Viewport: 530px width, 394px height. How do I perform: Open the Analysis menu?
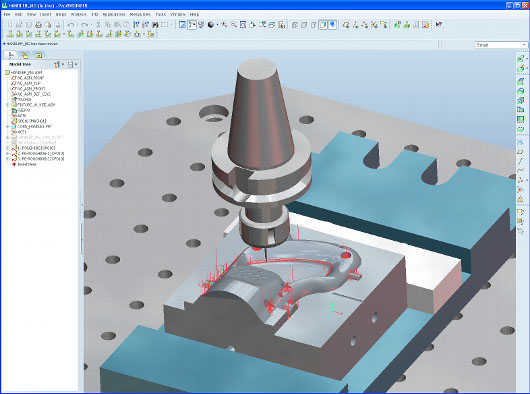78,15
